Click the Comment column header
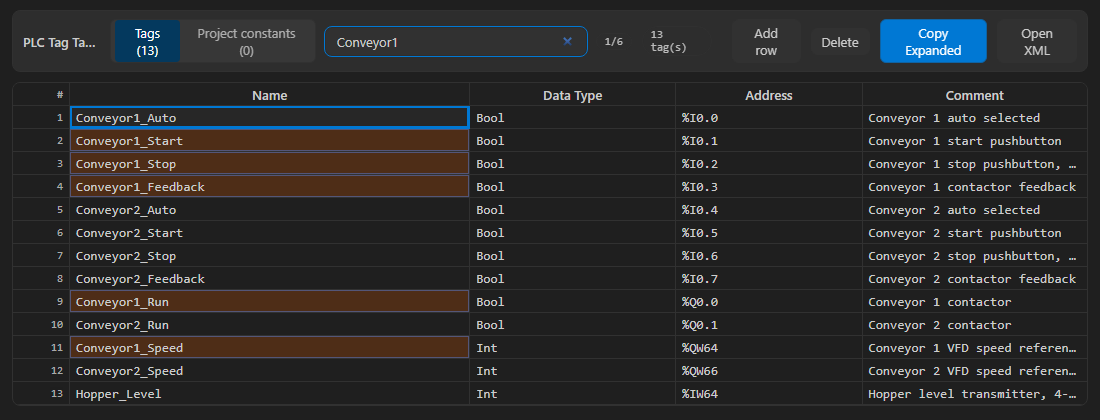The image size is (1100, 420). point(974,95)
